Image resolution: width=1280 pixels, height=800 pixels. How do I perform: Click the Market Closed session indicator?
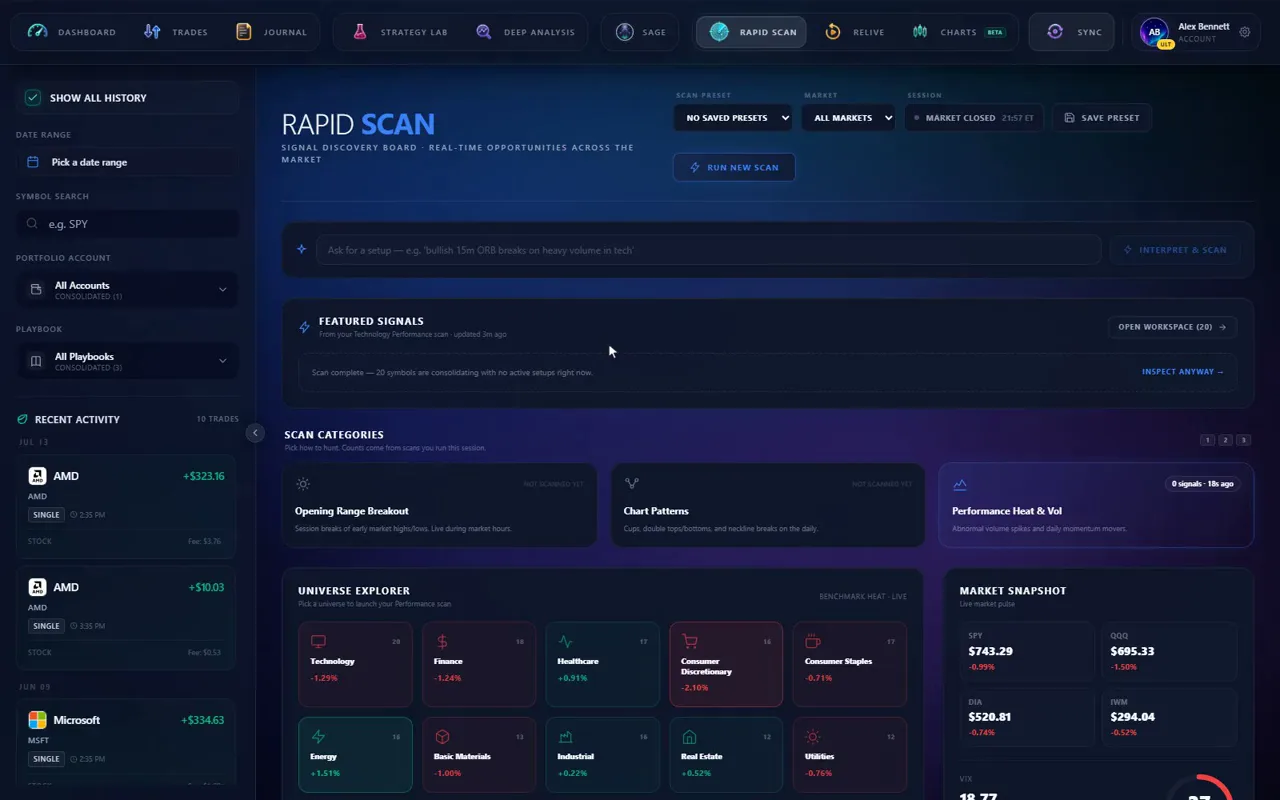coord(974,118)
